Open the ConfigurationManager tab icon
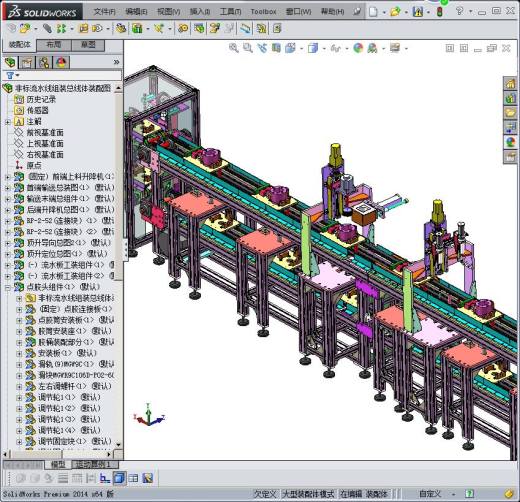This screenshot has width=520, height=502. click(x=44, y=62)
